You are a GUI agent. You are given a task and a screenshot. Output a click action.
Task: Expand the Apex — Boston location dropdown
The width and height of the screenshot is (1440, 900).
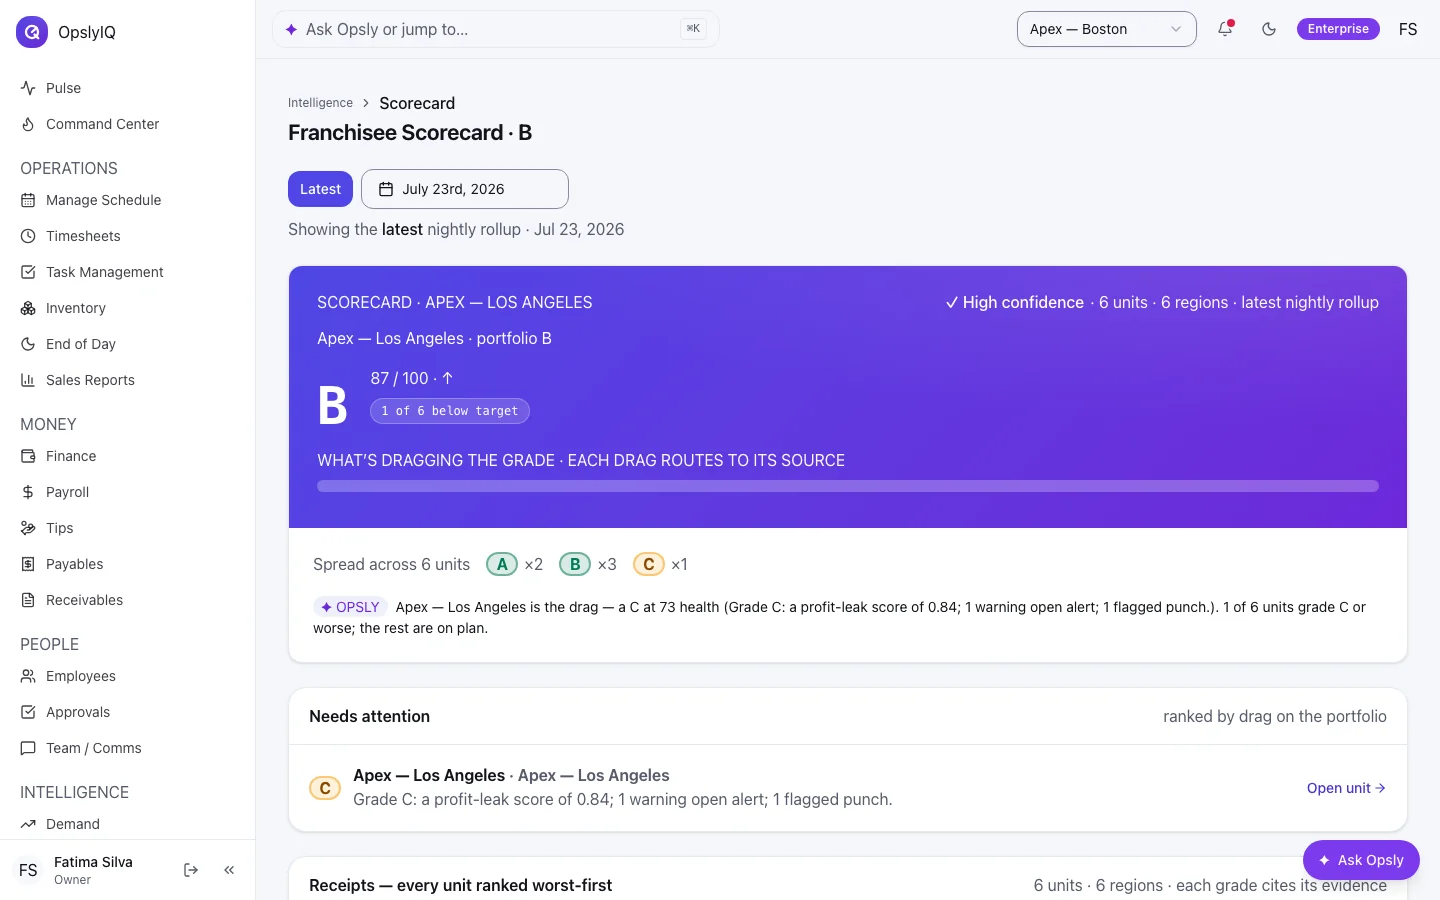1107,29
